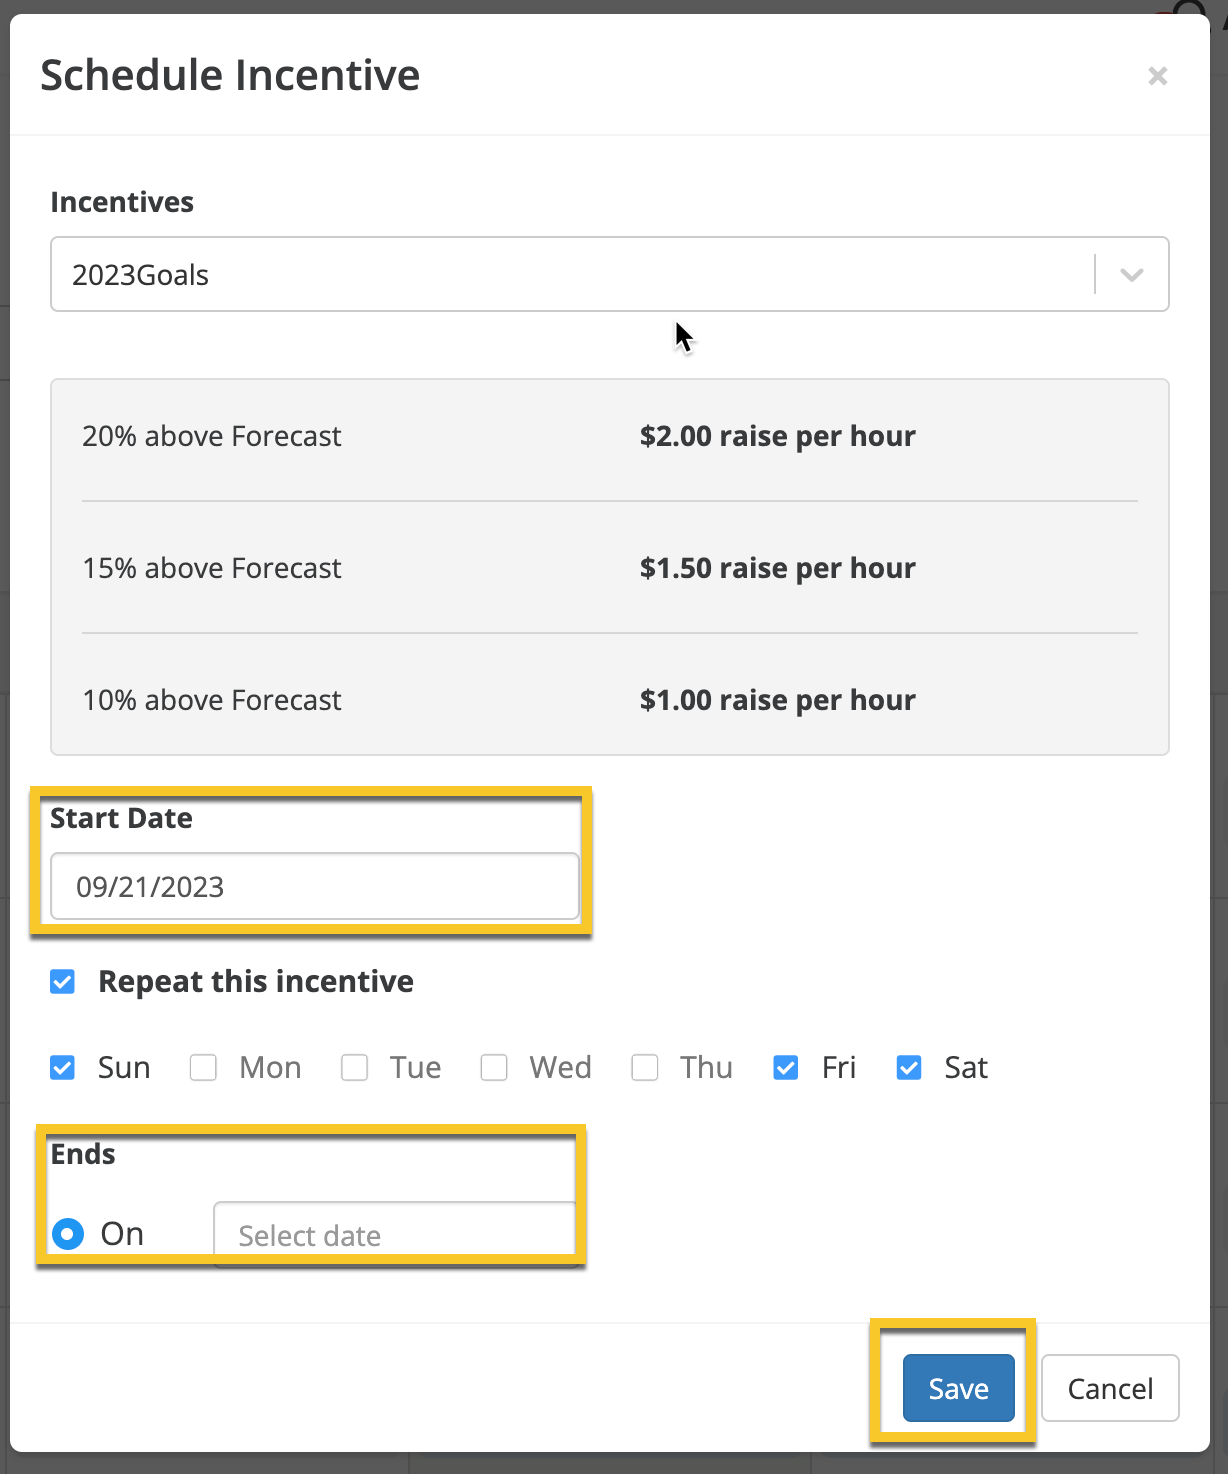This screenshot has width=1228, height=1474.
Task: Close the Schedule Incentive dialog
Action: tap(1157, 76)
